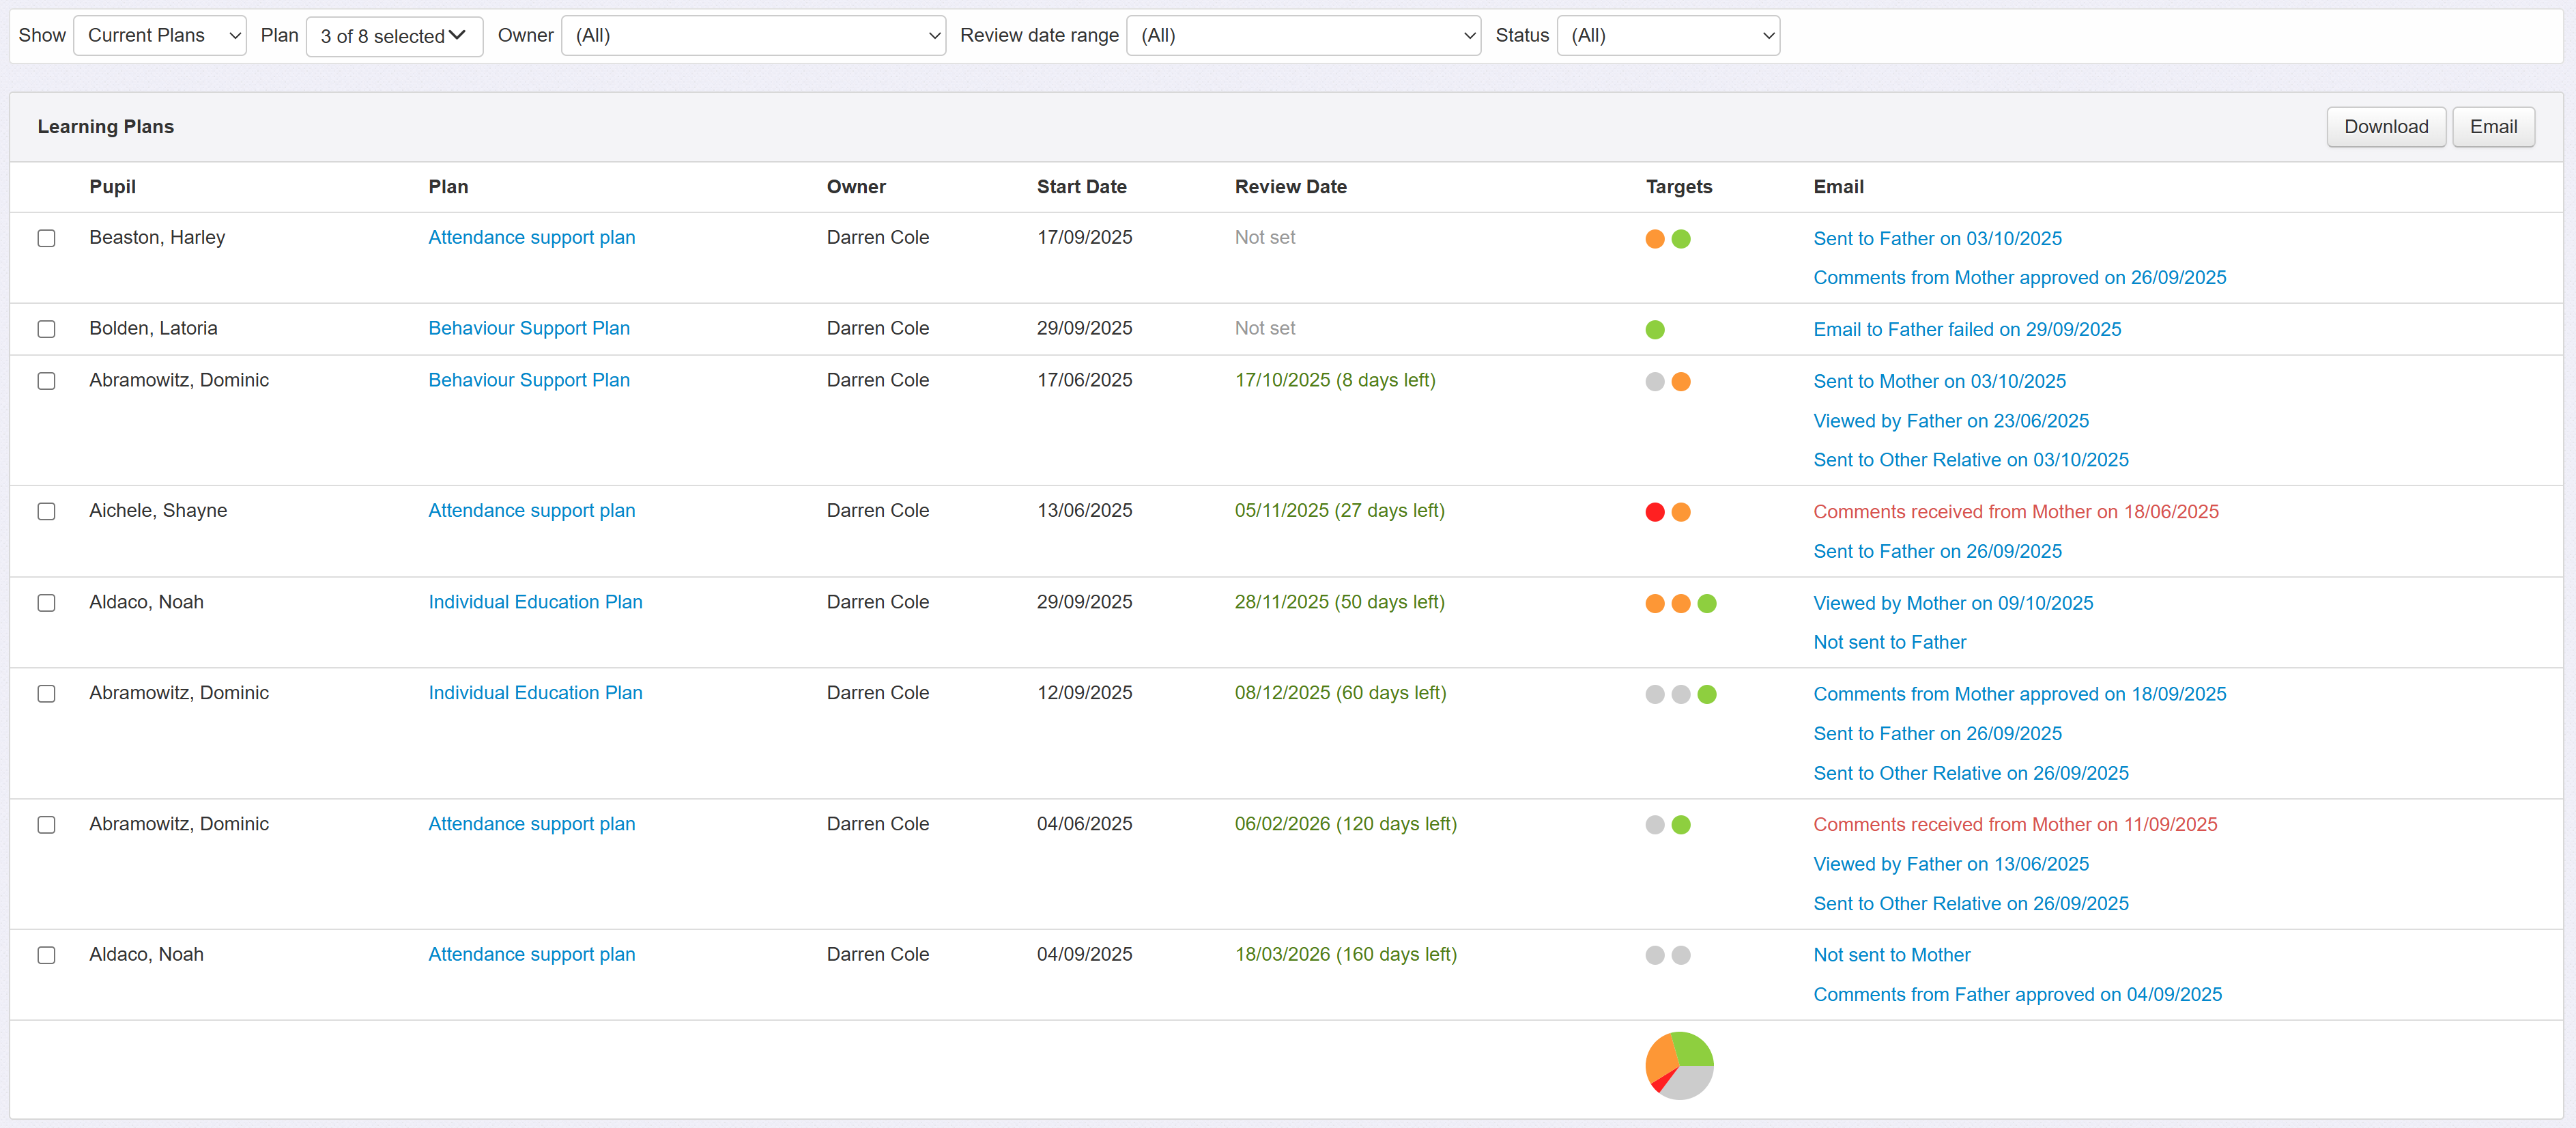Click the green target dot in Aldaco Individual Education Plan row
The height and width of the screenshot is (1128, 2576).
1706,603
